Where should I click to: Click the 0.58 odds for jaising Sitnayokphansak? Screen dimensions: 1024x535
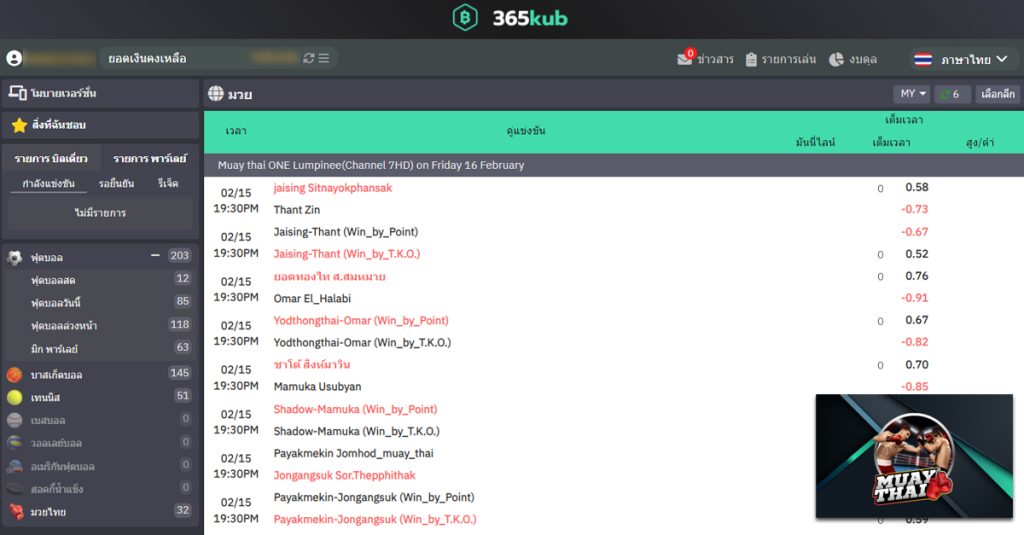click(916, 188)
